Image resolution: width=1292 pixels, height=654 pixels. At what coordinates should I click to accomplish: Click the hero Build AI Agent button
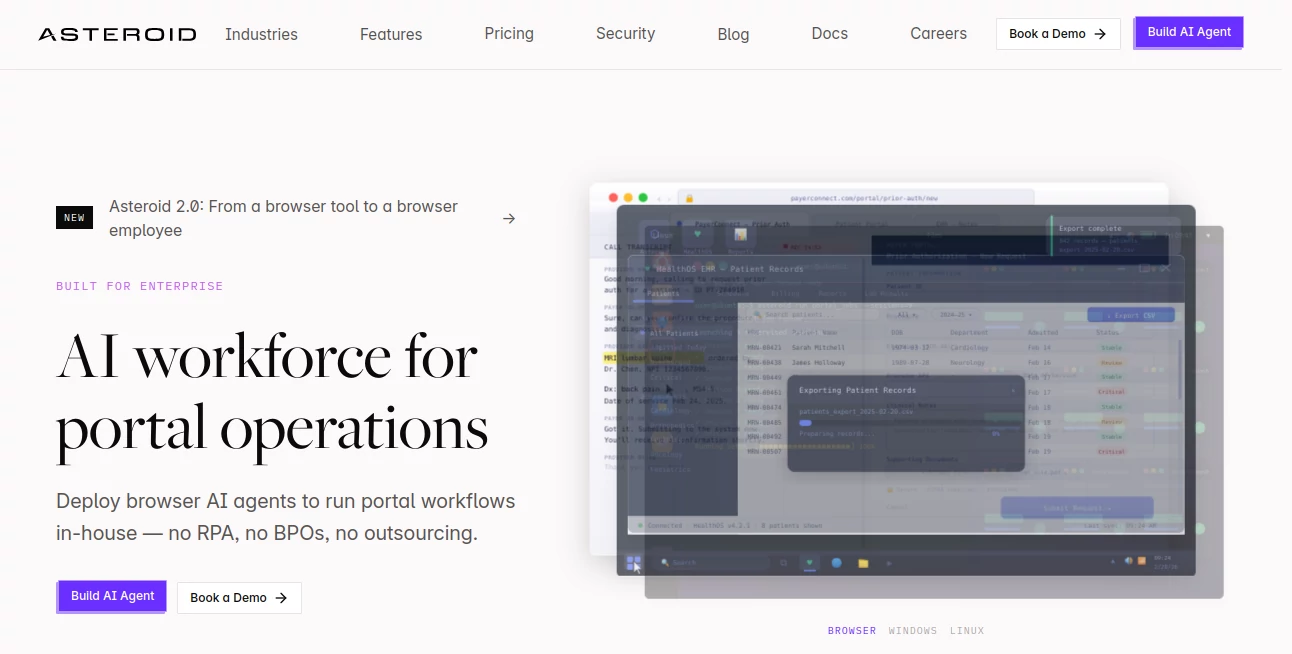click(x=112, y=596)
